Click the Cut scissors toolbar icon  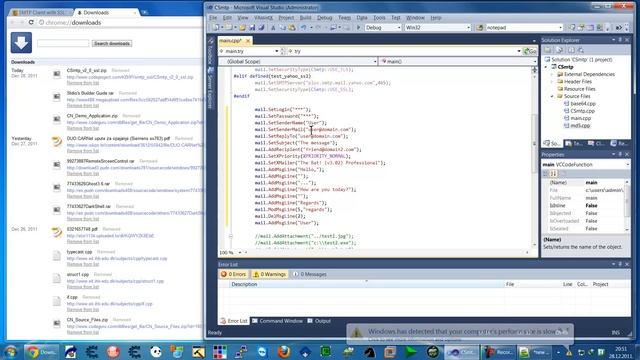click(273, 28)
